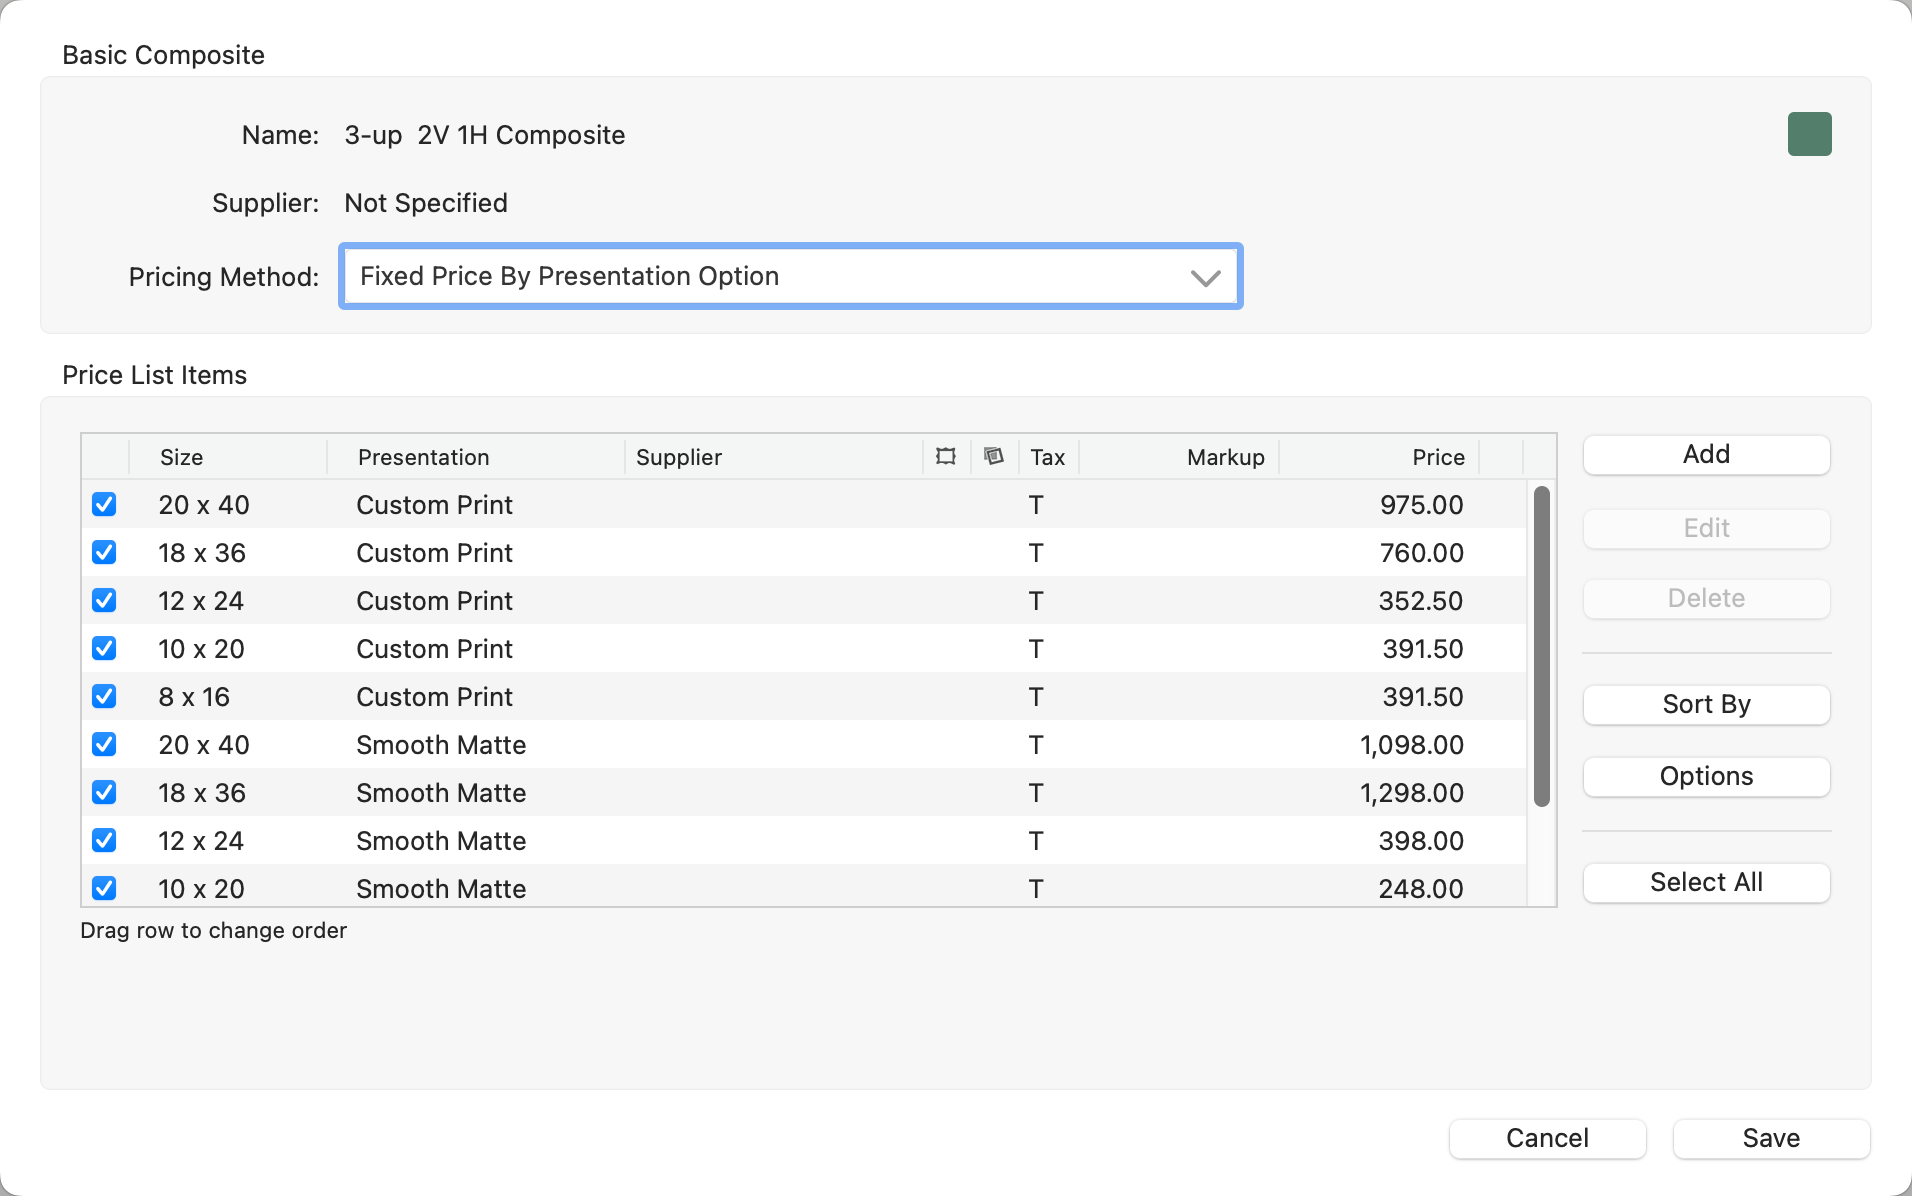Click the green color swatch
Viewport: 1912px width, 1196px height.
(1809, 134)
